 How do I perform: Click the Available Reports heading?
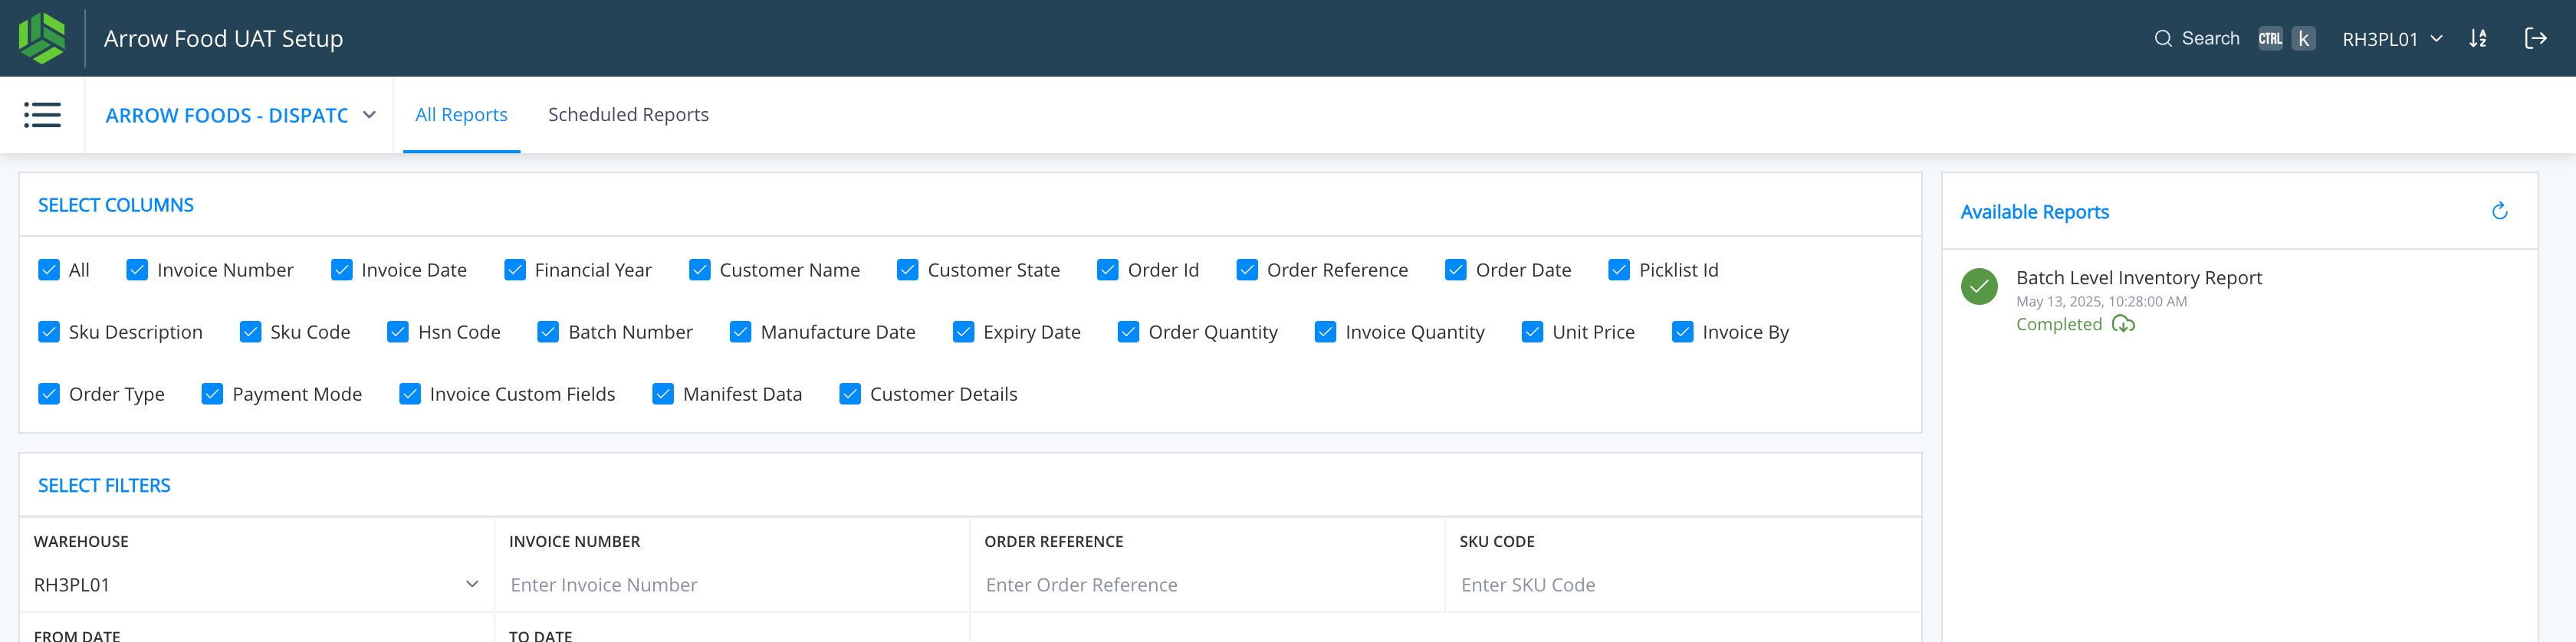[2034, 212]
